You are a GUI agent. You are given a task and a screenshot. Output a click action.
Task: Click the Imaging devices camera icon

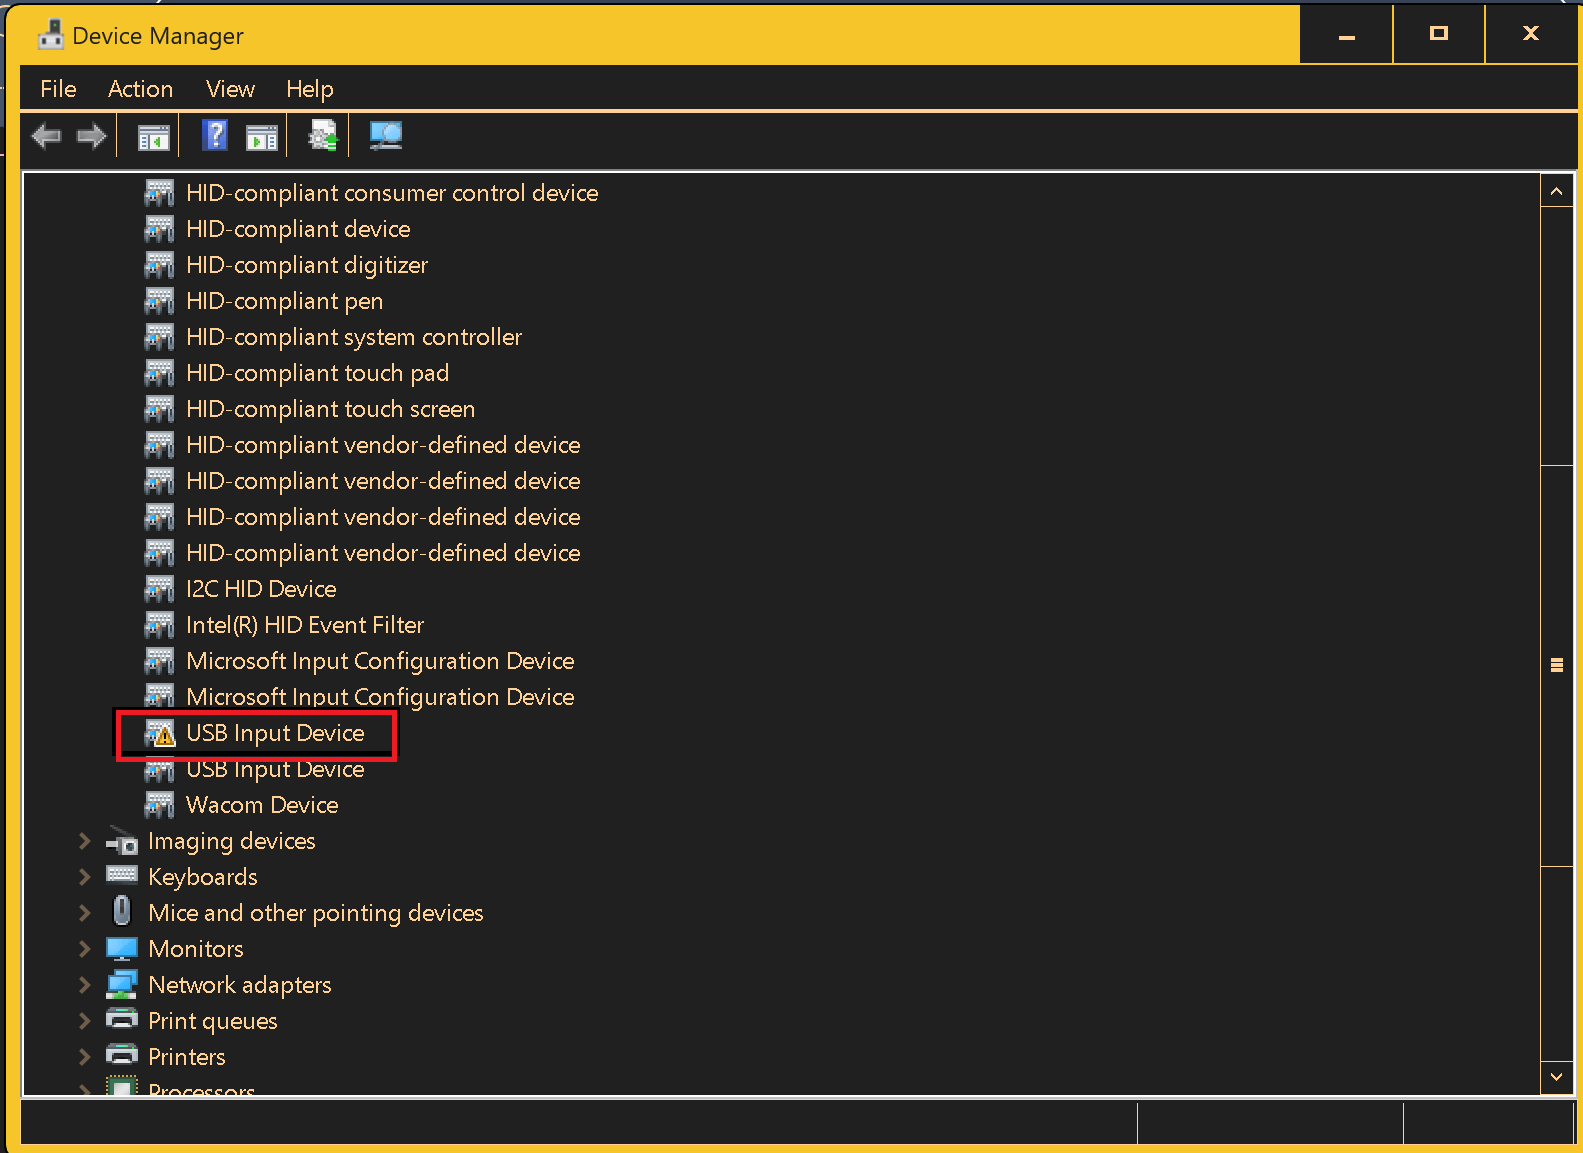tap(122, 841)
